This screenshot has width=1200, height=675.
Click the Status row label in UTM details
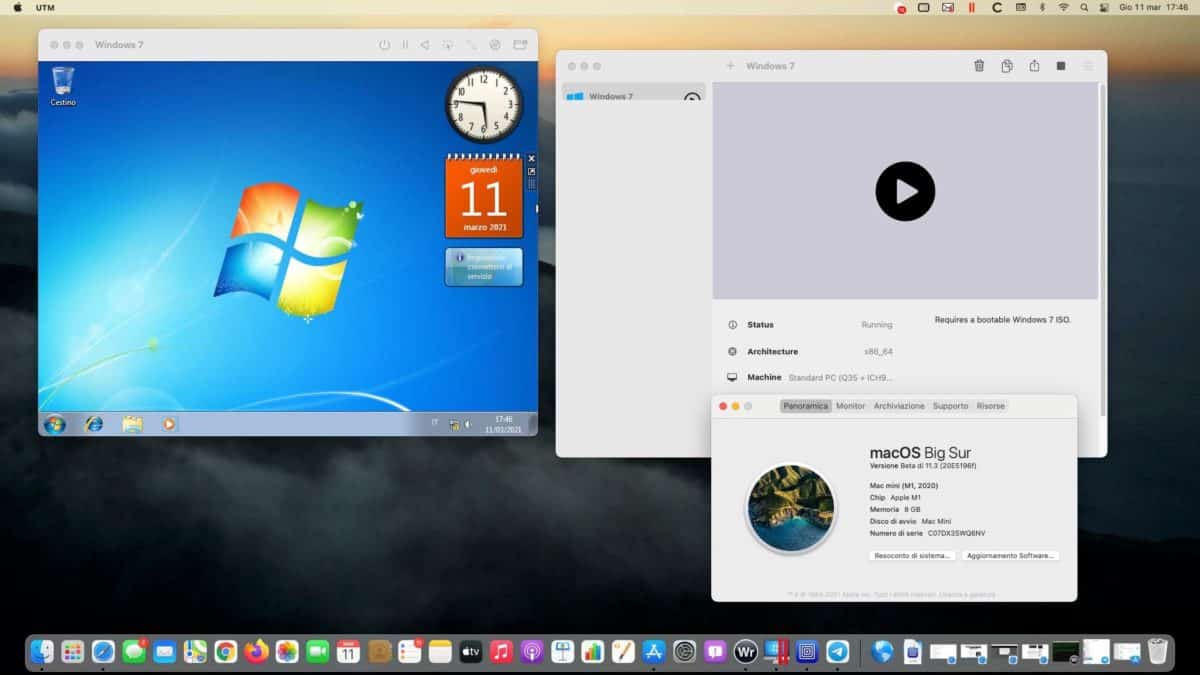coord(760,325)
